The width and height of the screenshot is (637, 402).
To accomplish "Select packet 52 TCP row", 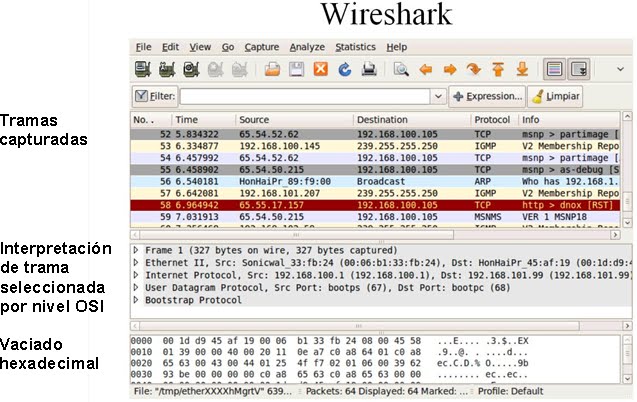I will click(375, 134).
